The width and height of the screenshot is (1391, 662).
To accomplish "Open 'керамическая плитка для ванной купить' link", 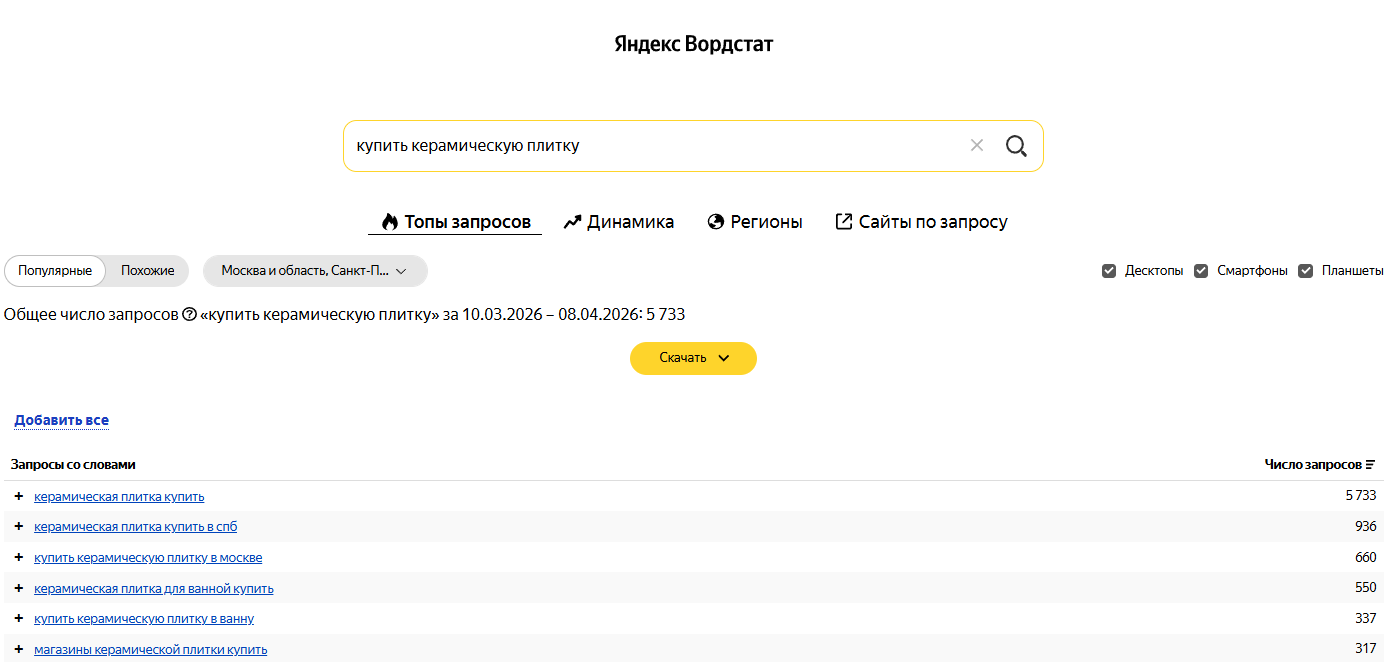I will (x=154, y=589).
